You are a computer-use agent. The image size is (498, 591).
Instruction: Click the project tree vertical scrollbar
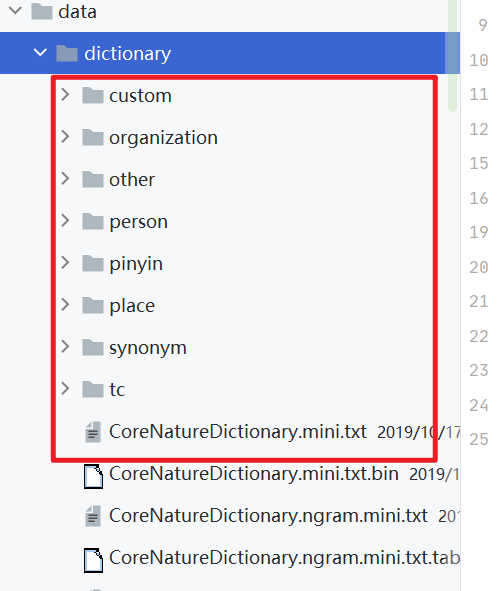(x=452, y=56)
